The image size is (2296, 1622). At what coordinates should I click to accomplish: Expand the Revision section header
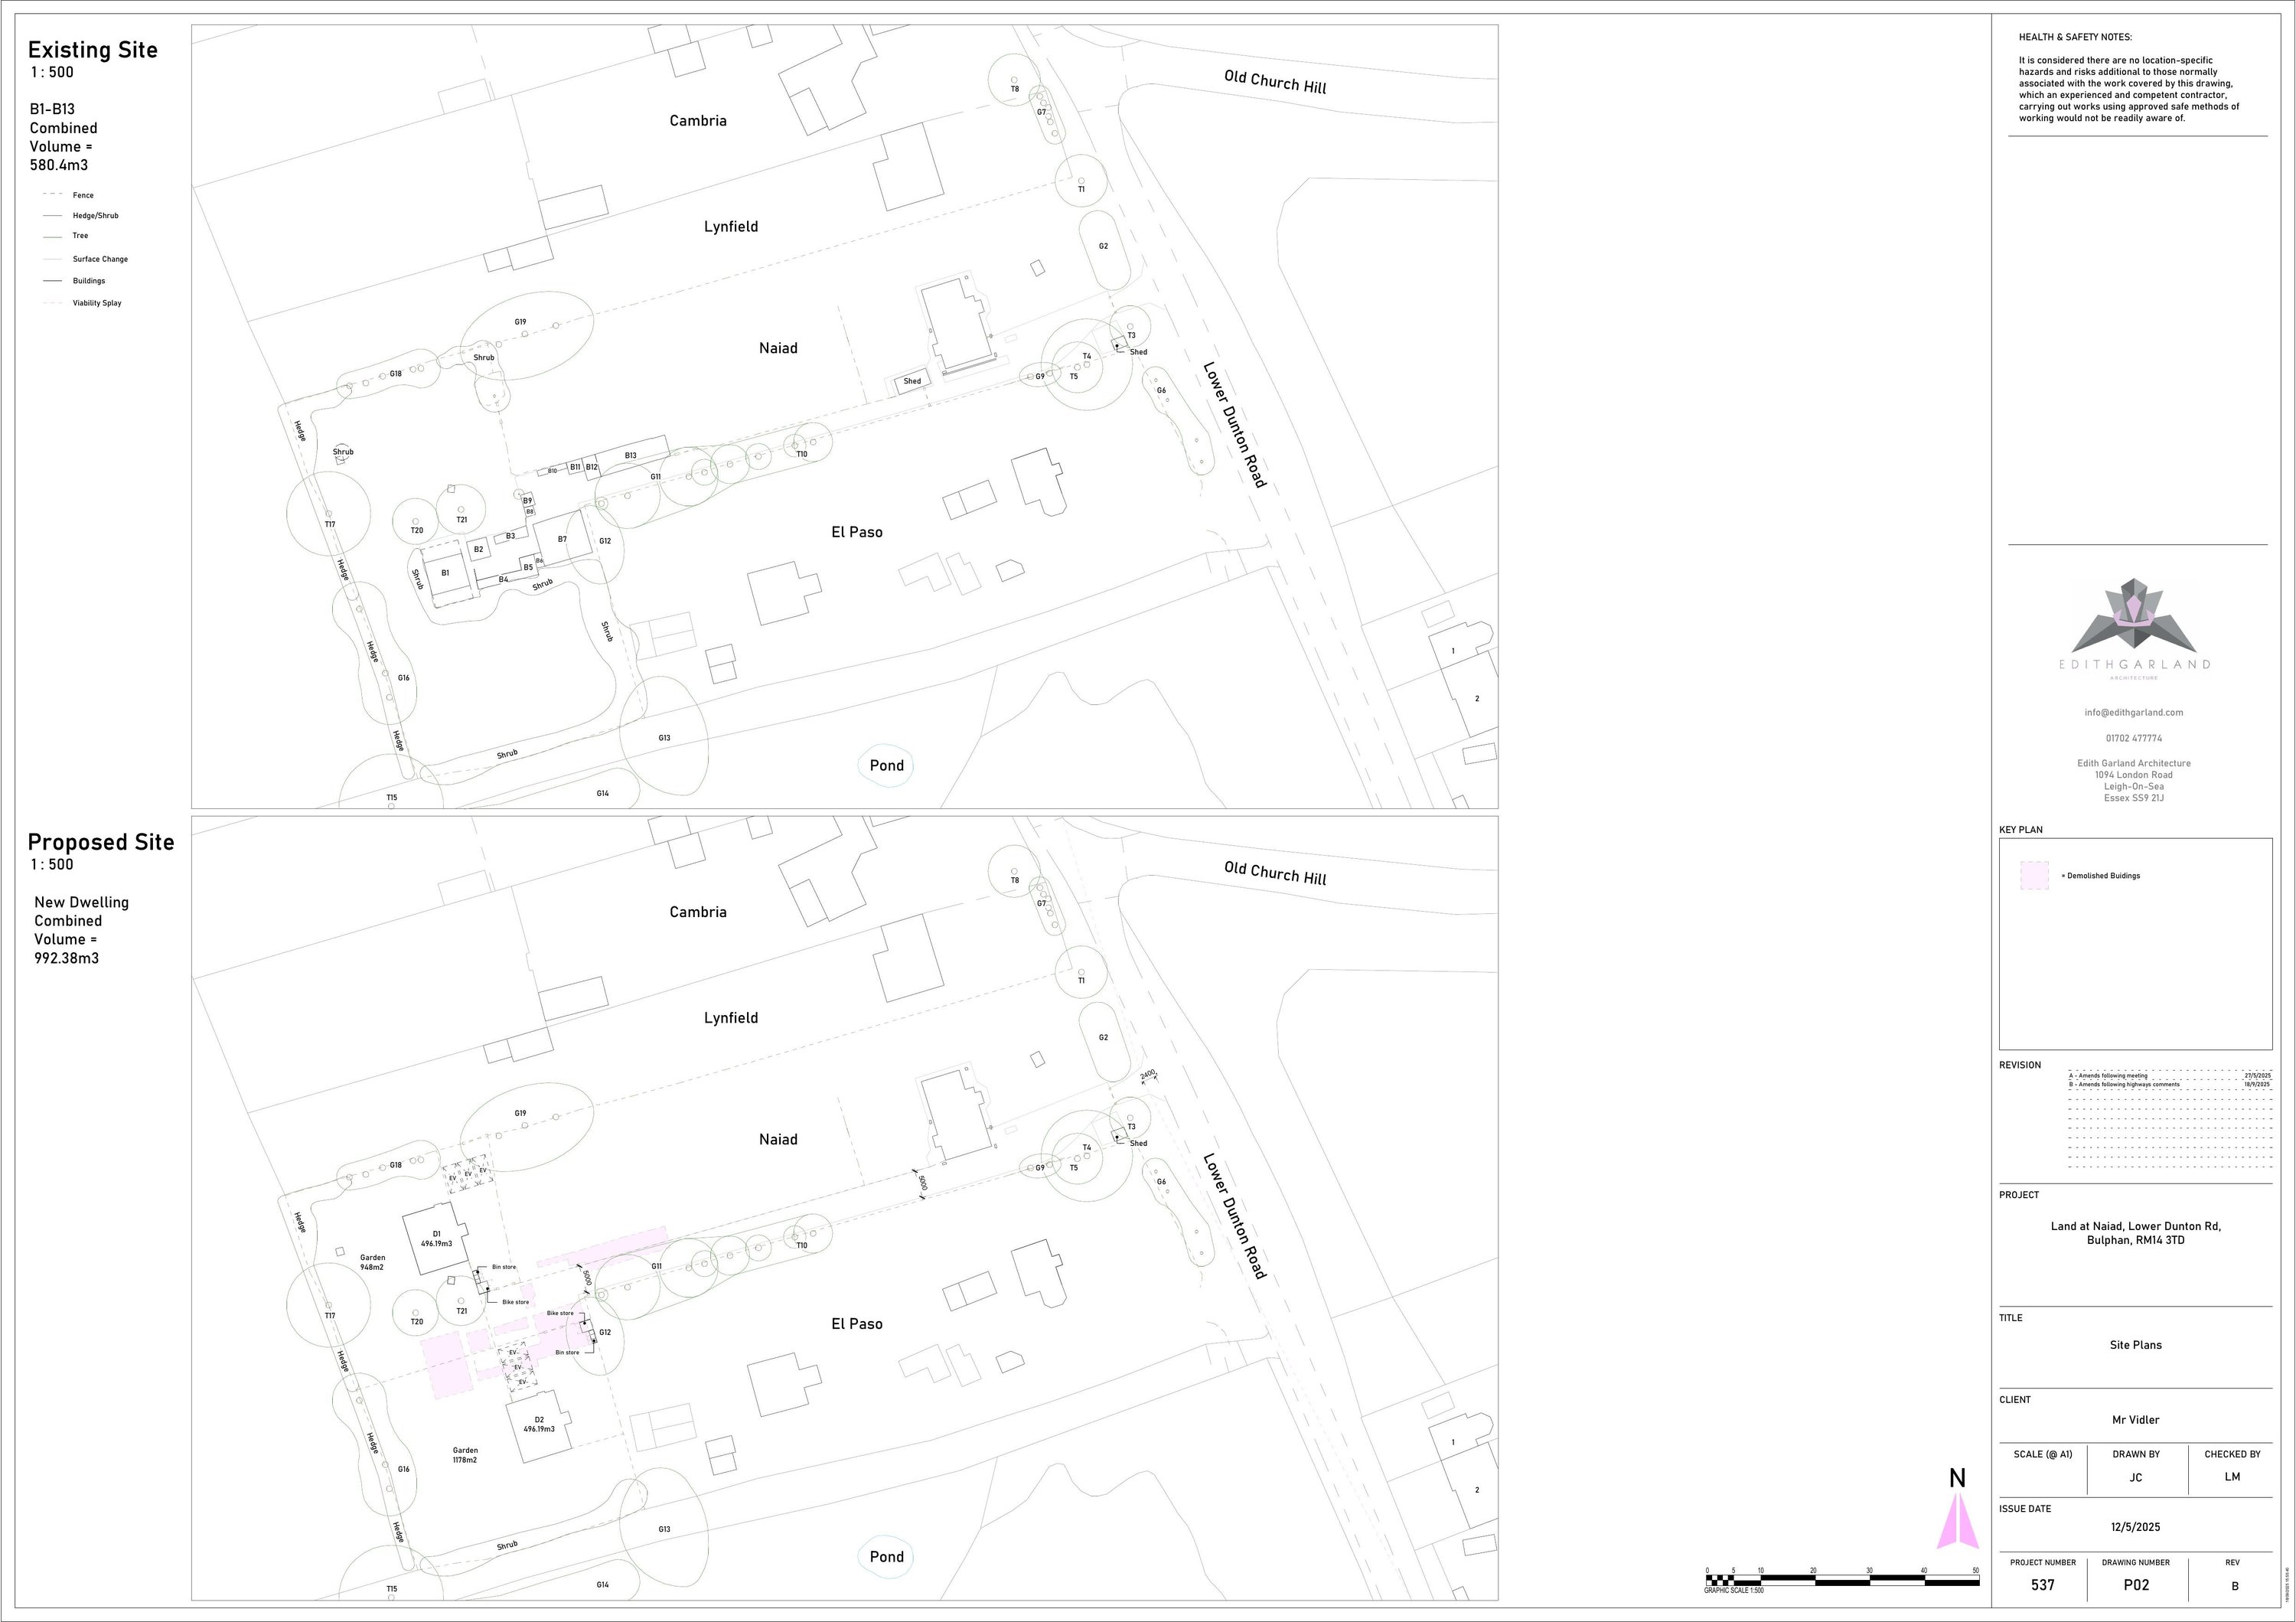point(2023,1065)
